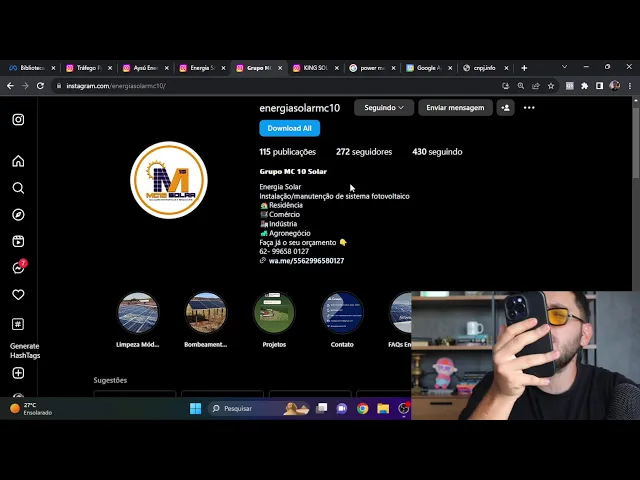
Task: Open Task View on taskbar
Action: point(322,408)
